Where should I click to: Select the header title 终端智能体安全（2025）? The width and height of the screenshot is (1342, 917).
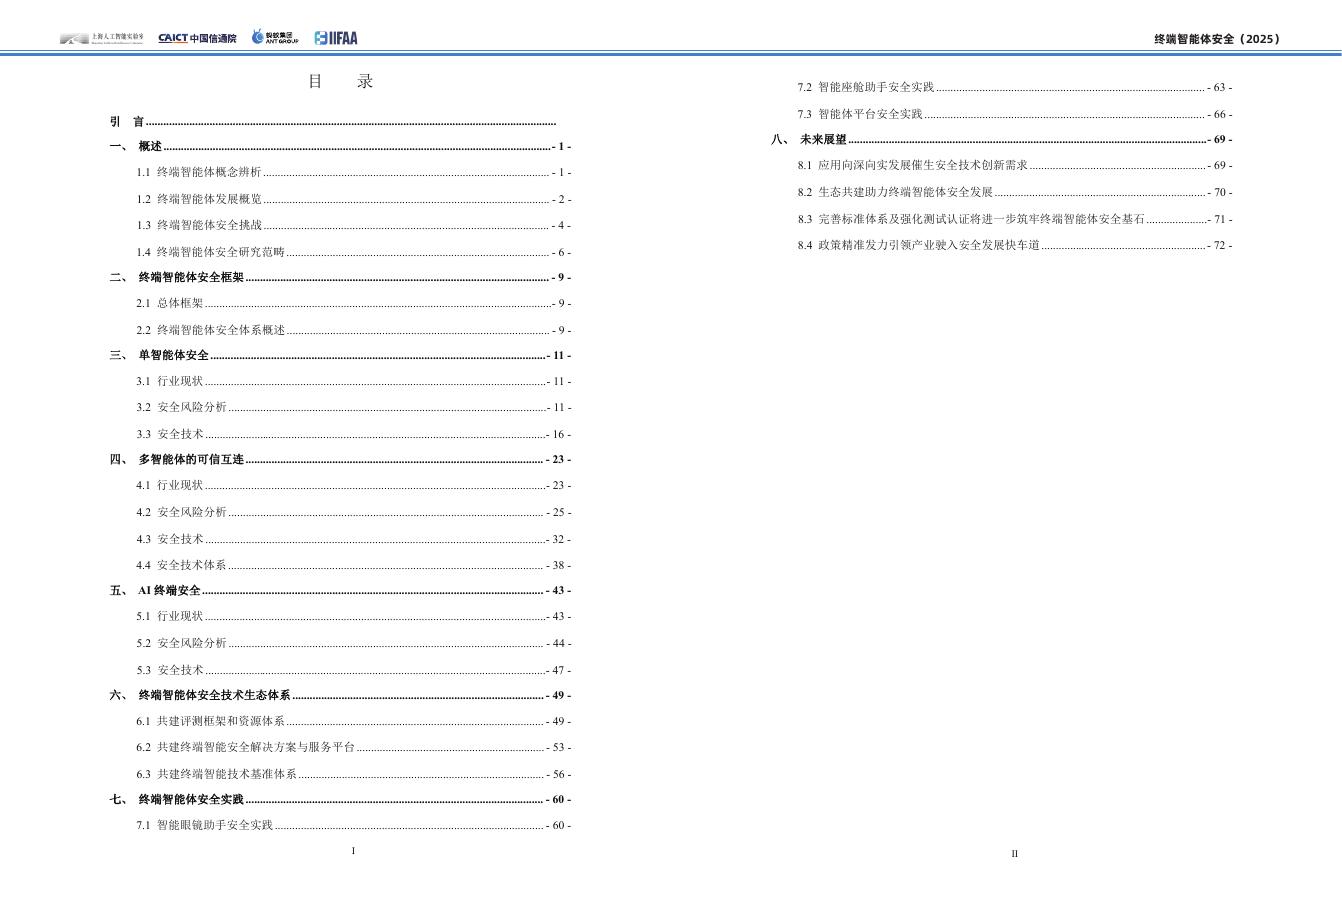(1217, 39)
